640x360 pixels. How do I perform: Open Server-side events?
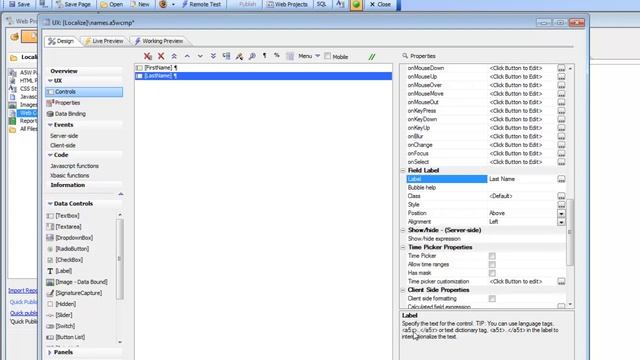(64, 136)
